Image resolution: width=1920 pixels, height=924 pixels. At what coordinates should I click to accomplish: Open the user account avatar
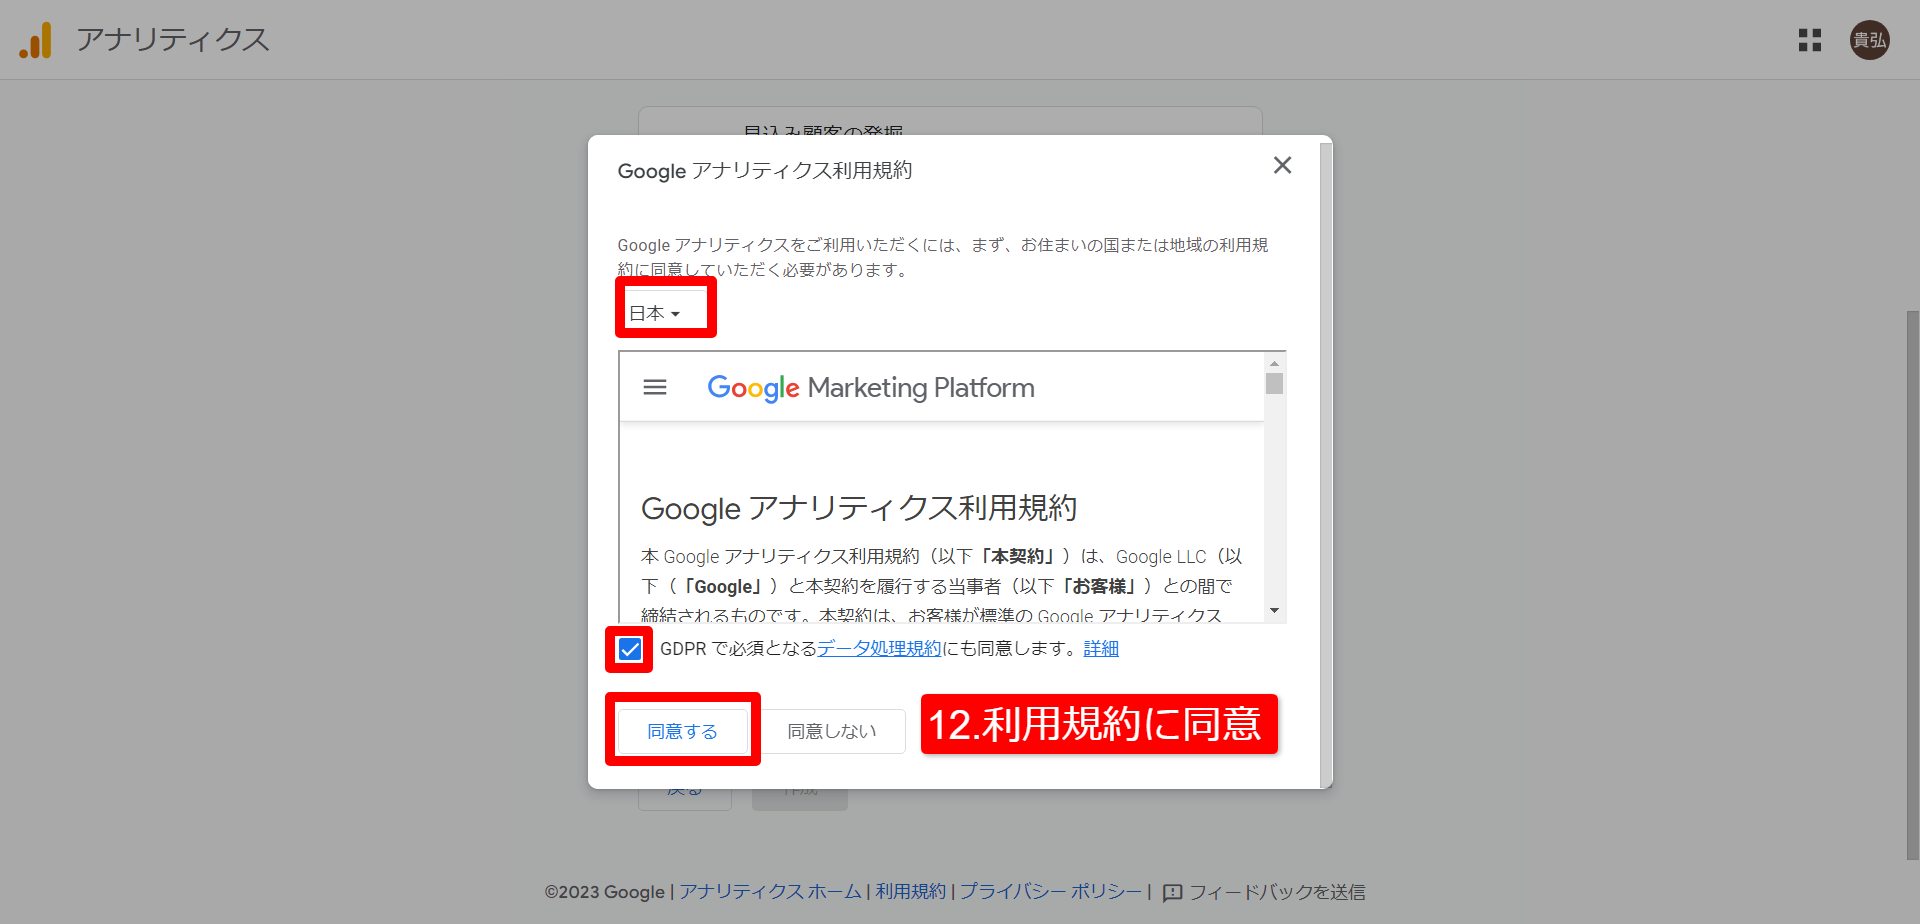pyautogui.click(x=1868, y=40)
